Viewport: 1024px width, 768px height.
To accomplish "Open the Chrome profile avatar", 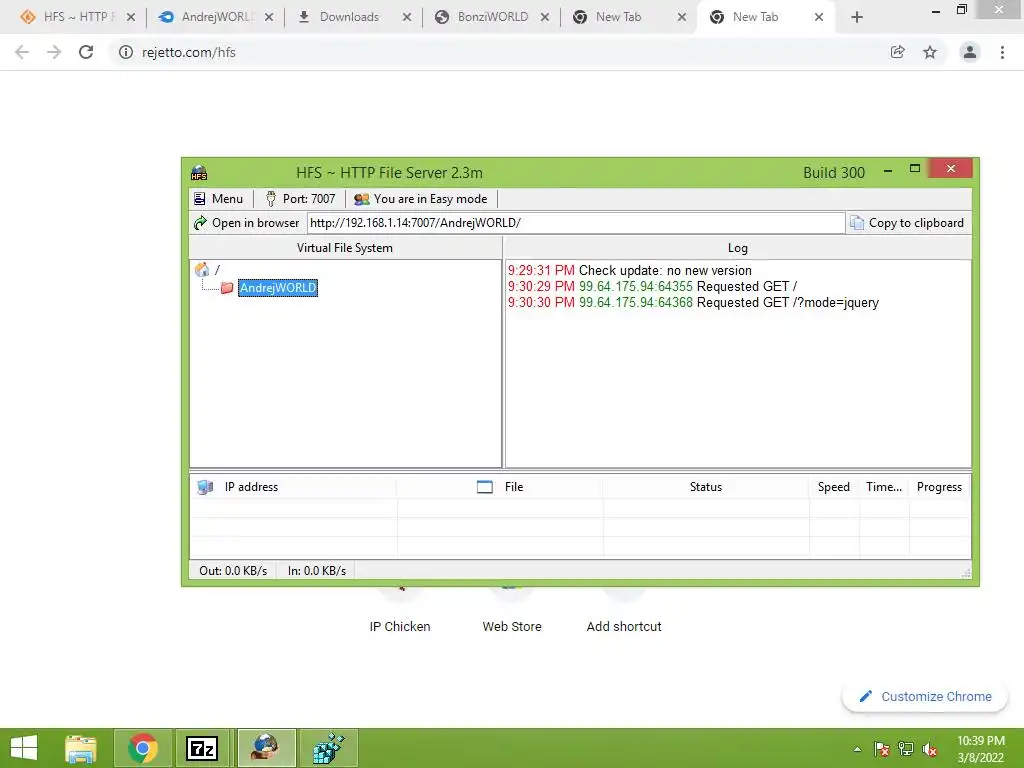I will pos(970,52).
